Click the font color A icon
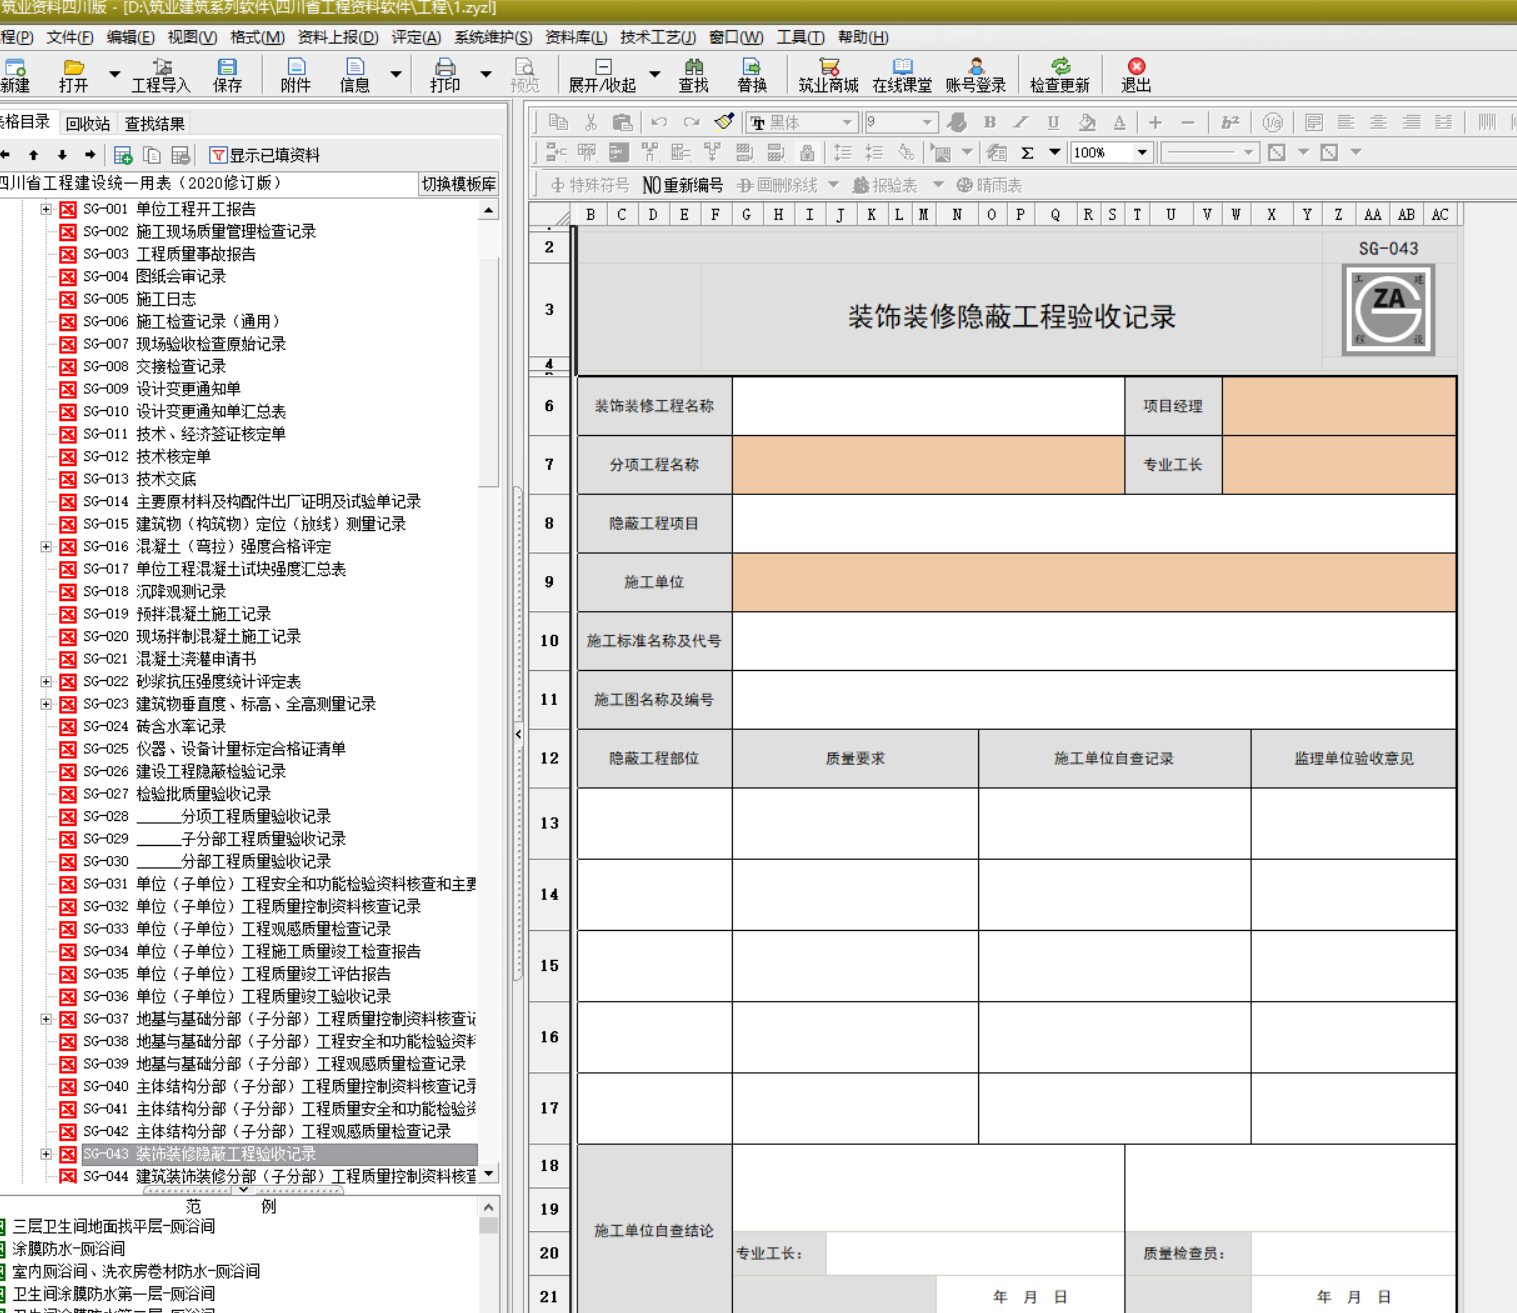The width and height of the screenshot is (1517, 1313). coord(1119,122)
